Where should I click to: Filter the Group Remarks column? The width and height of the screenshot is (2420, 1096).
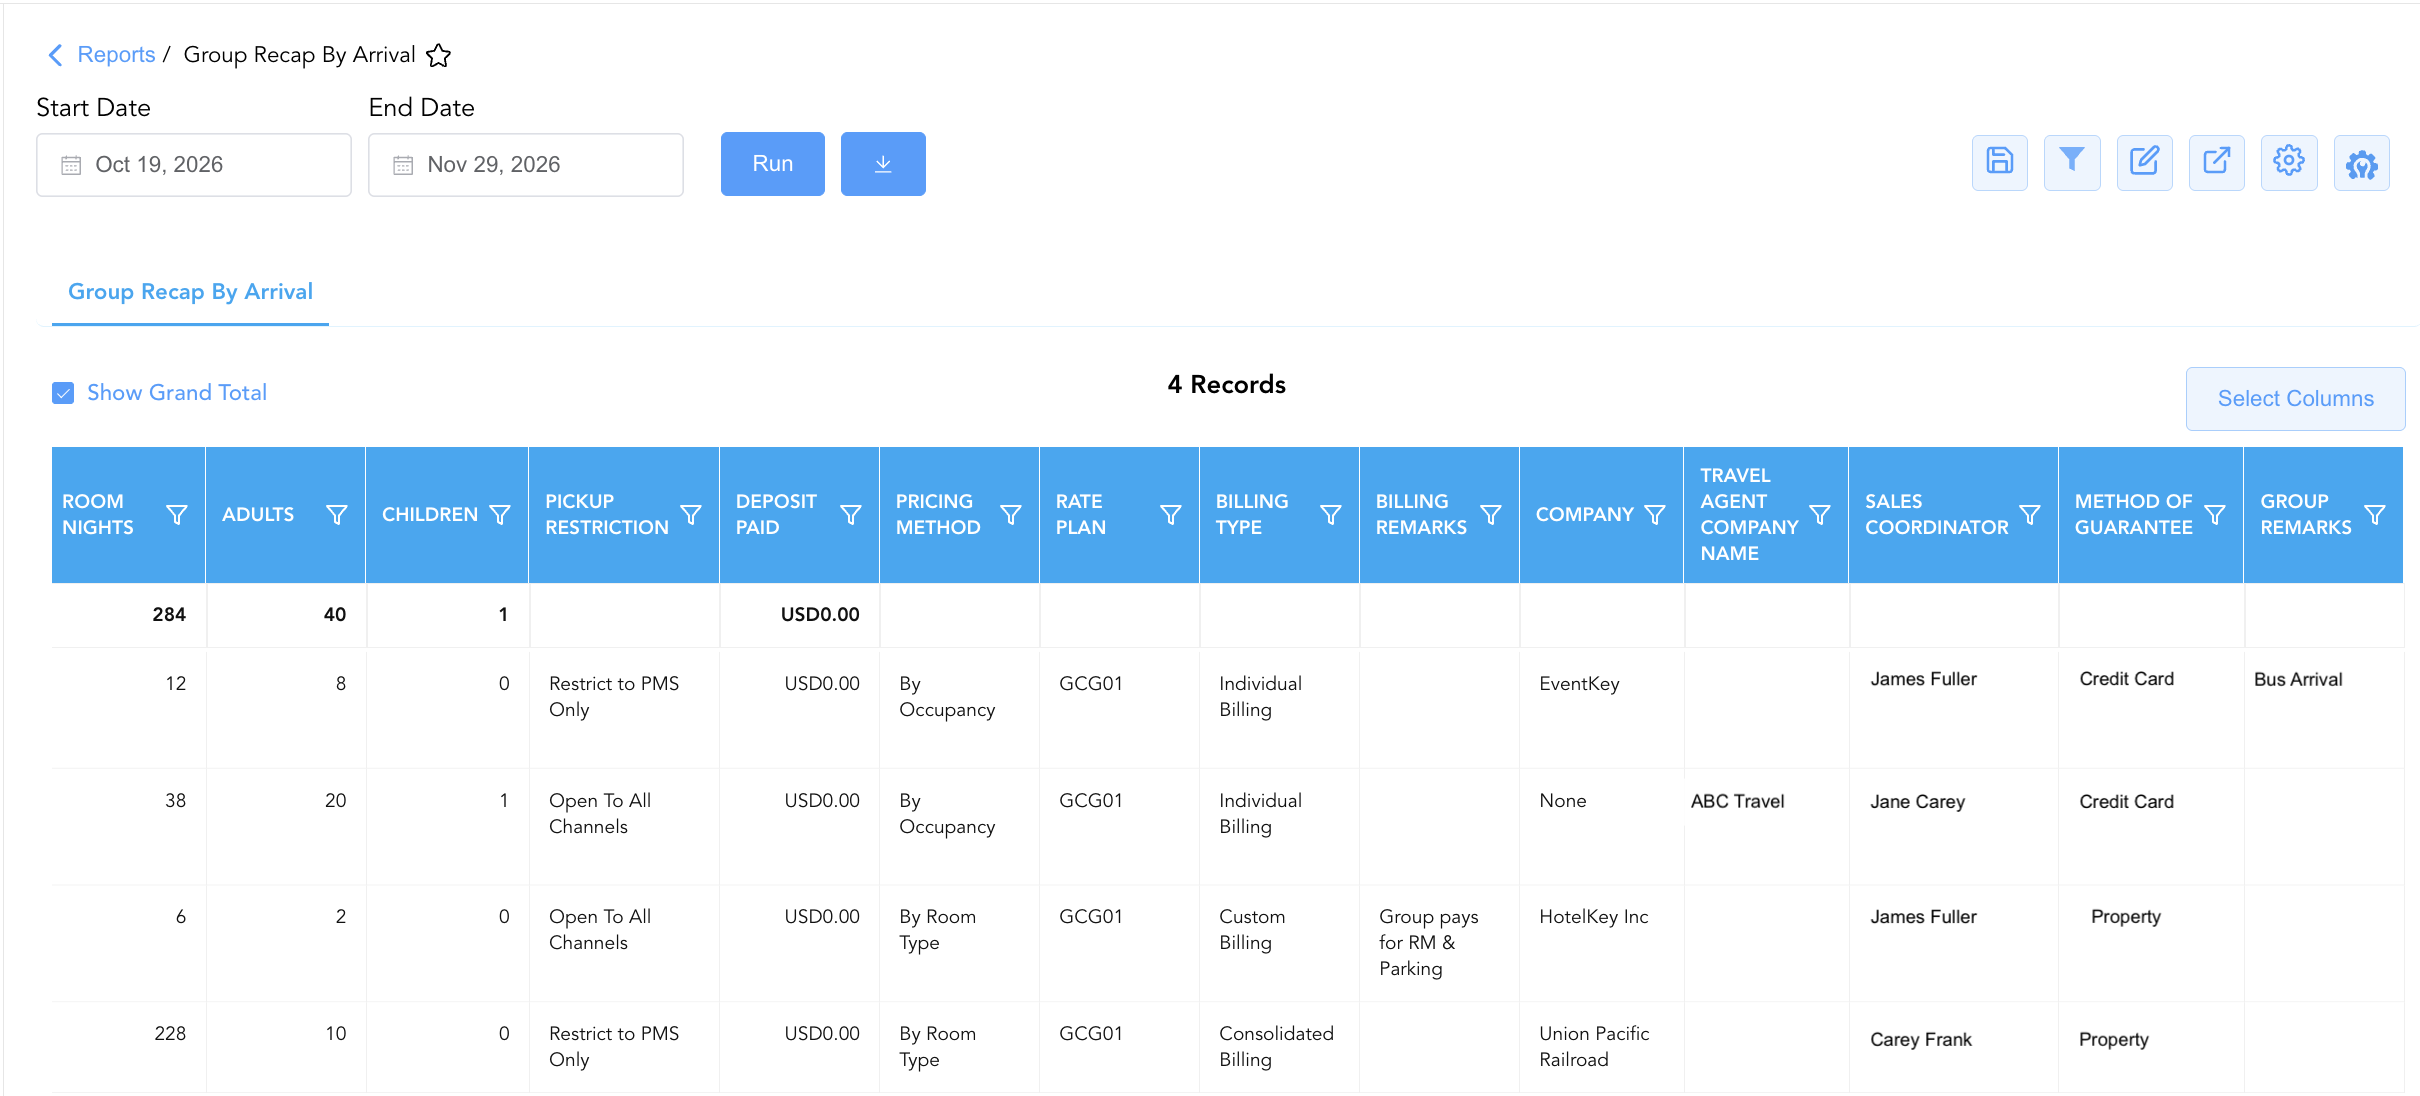2375,514
